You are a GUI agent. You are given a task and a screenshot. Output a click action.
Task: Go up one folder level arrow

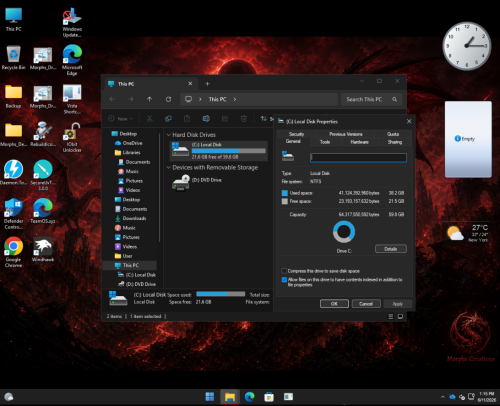click(x=150, y=99)
